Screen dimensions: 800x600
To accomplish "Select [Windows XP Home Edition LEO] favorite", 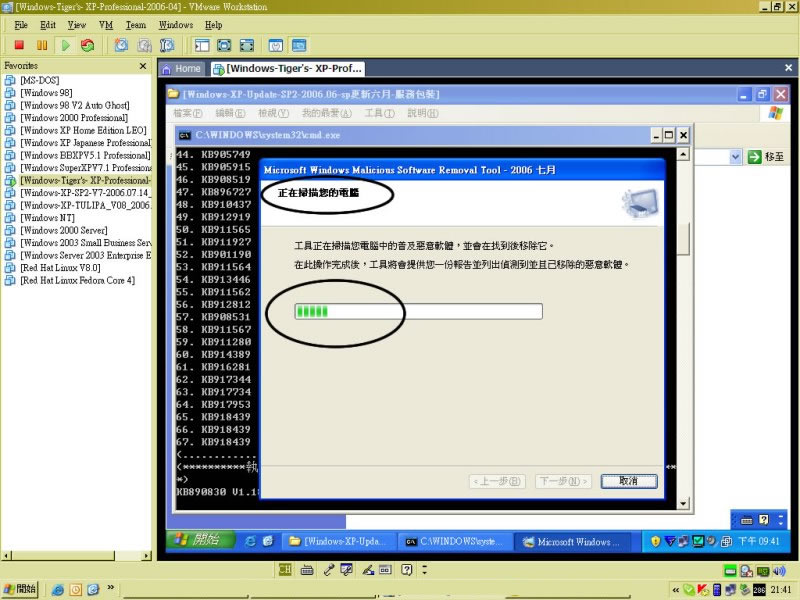I will pyautogui.click(x=83, y=130).
